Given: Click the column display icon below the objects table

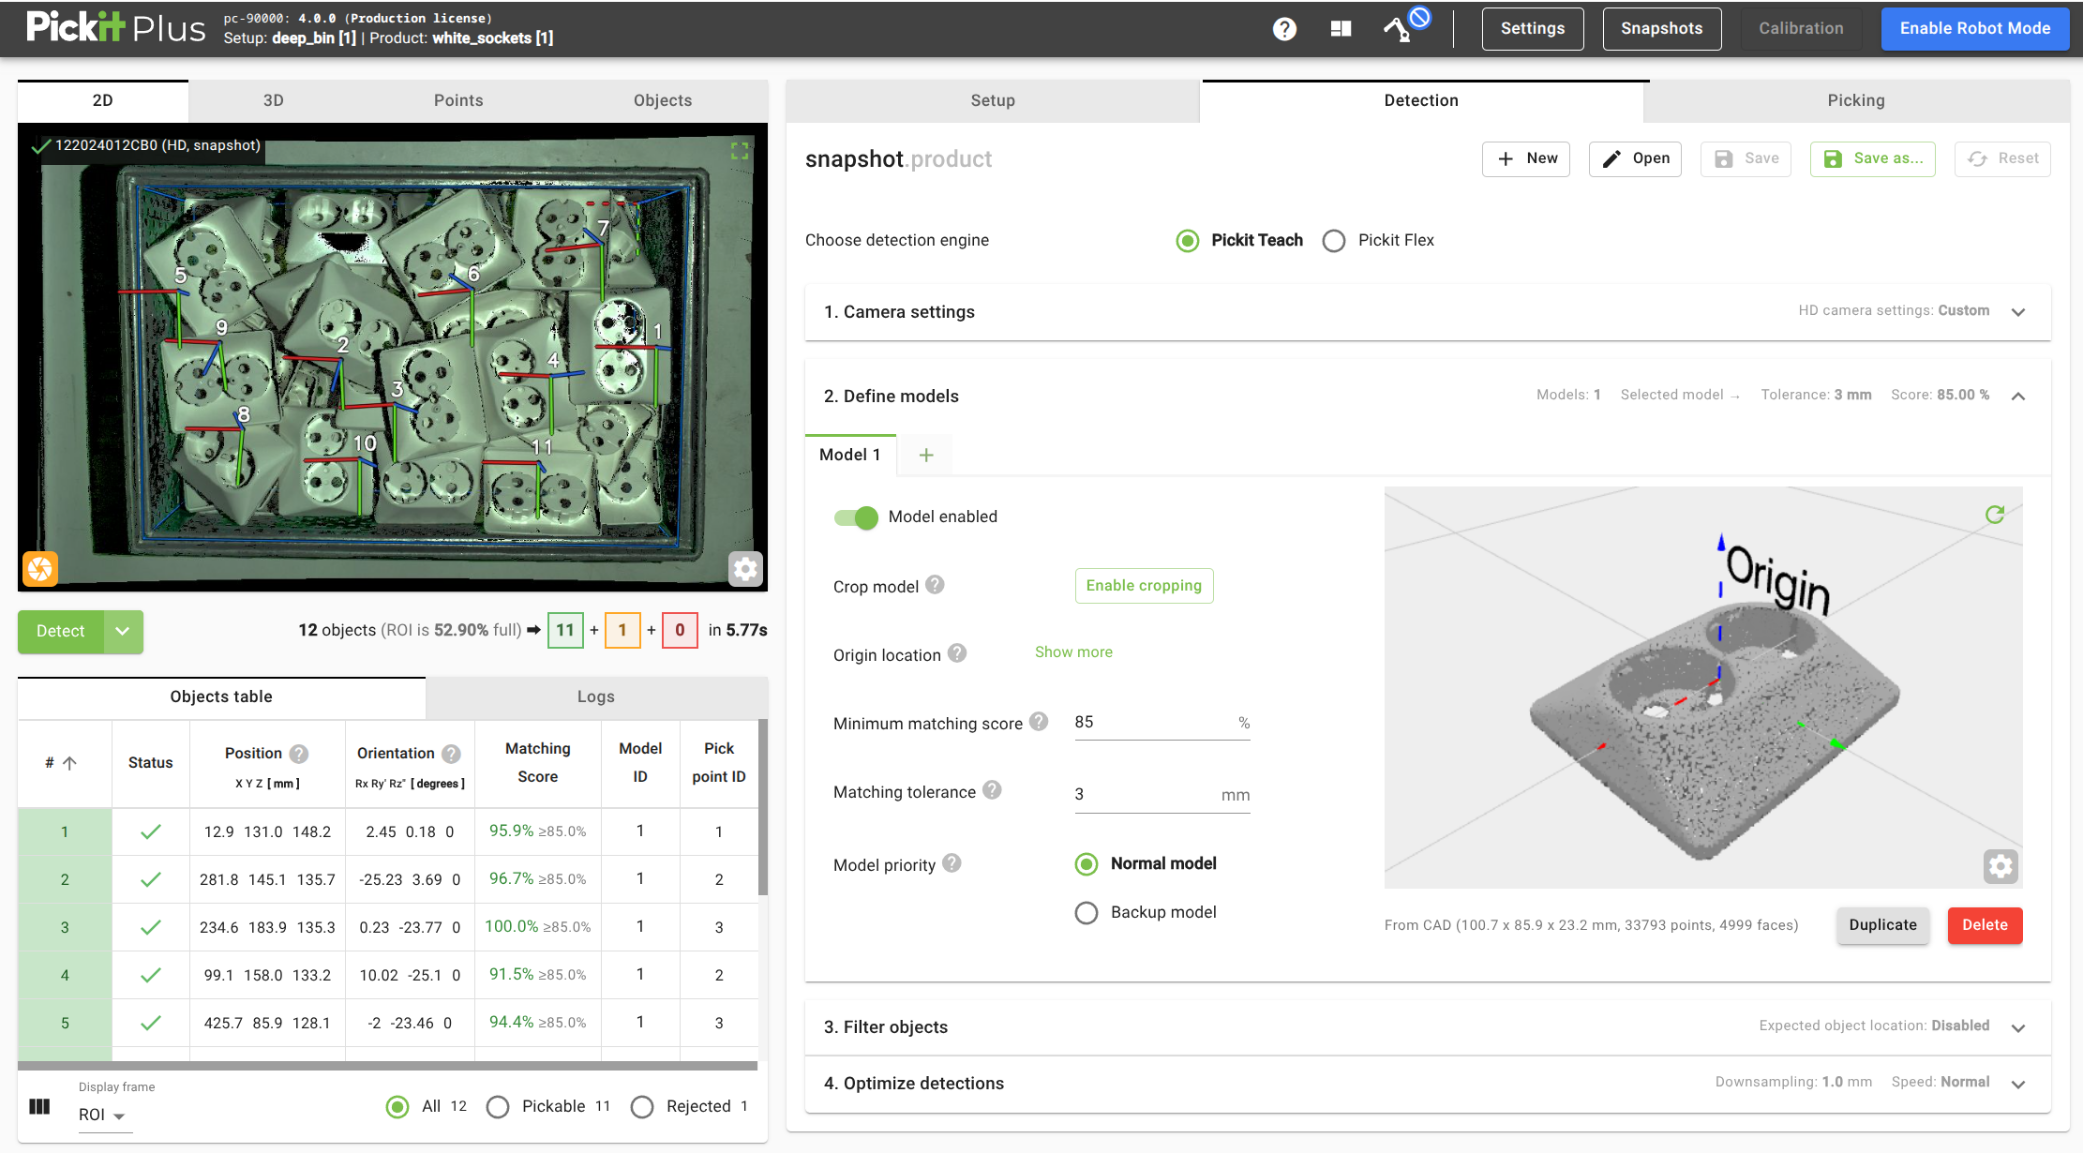Looking at the screenshot, I should [x=39, y=1106].
